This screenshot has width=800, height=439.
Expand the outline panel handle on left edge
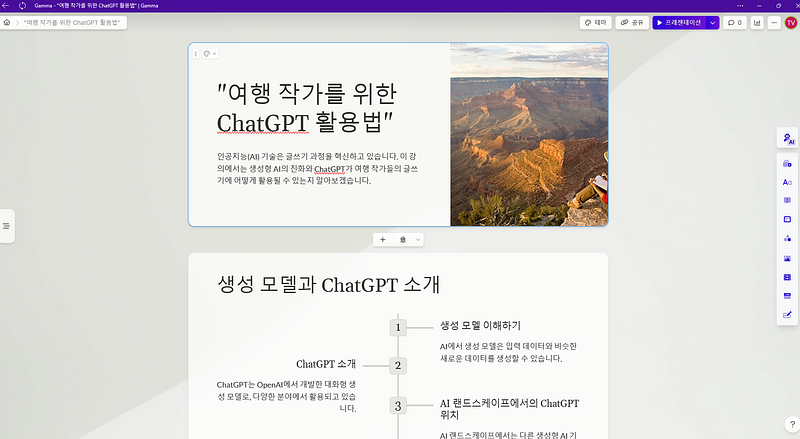click(7, 226)
